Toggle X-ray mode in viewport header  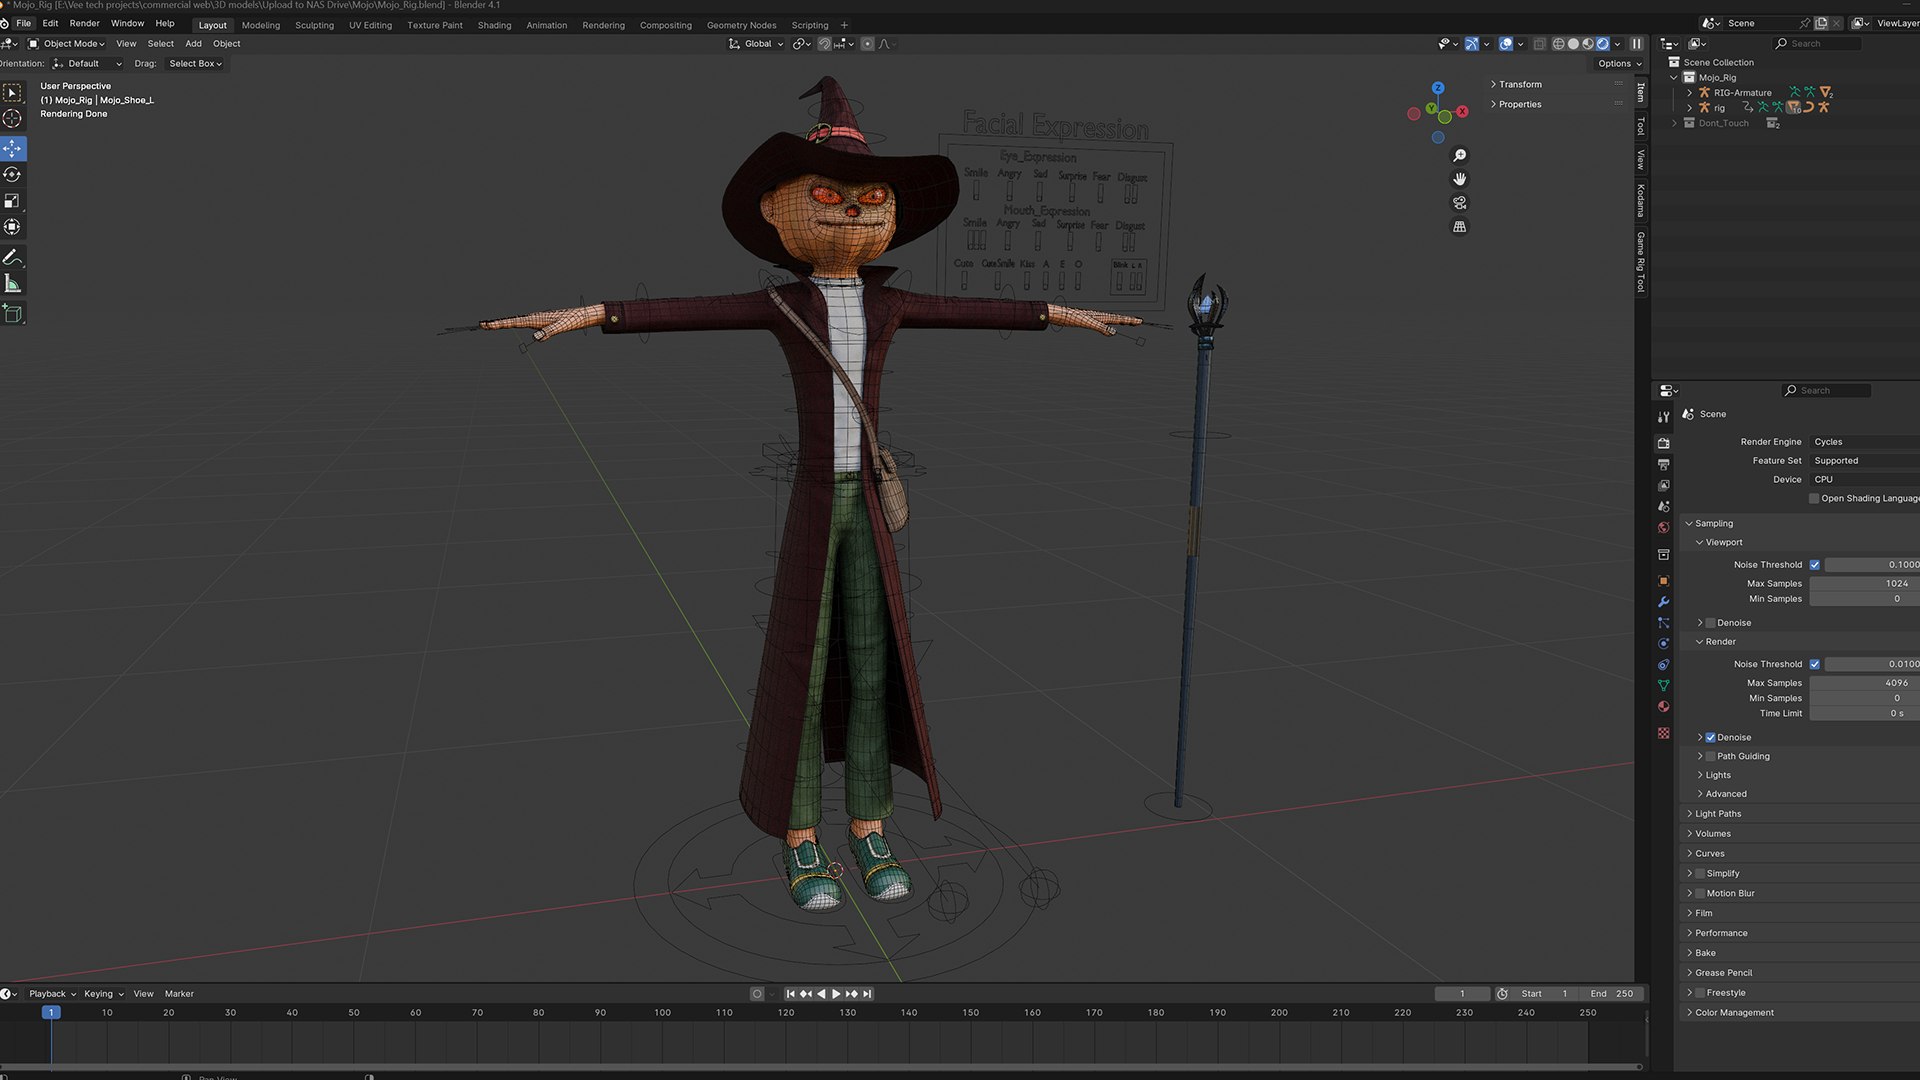pyautogui.click(x=1539, y=44)
